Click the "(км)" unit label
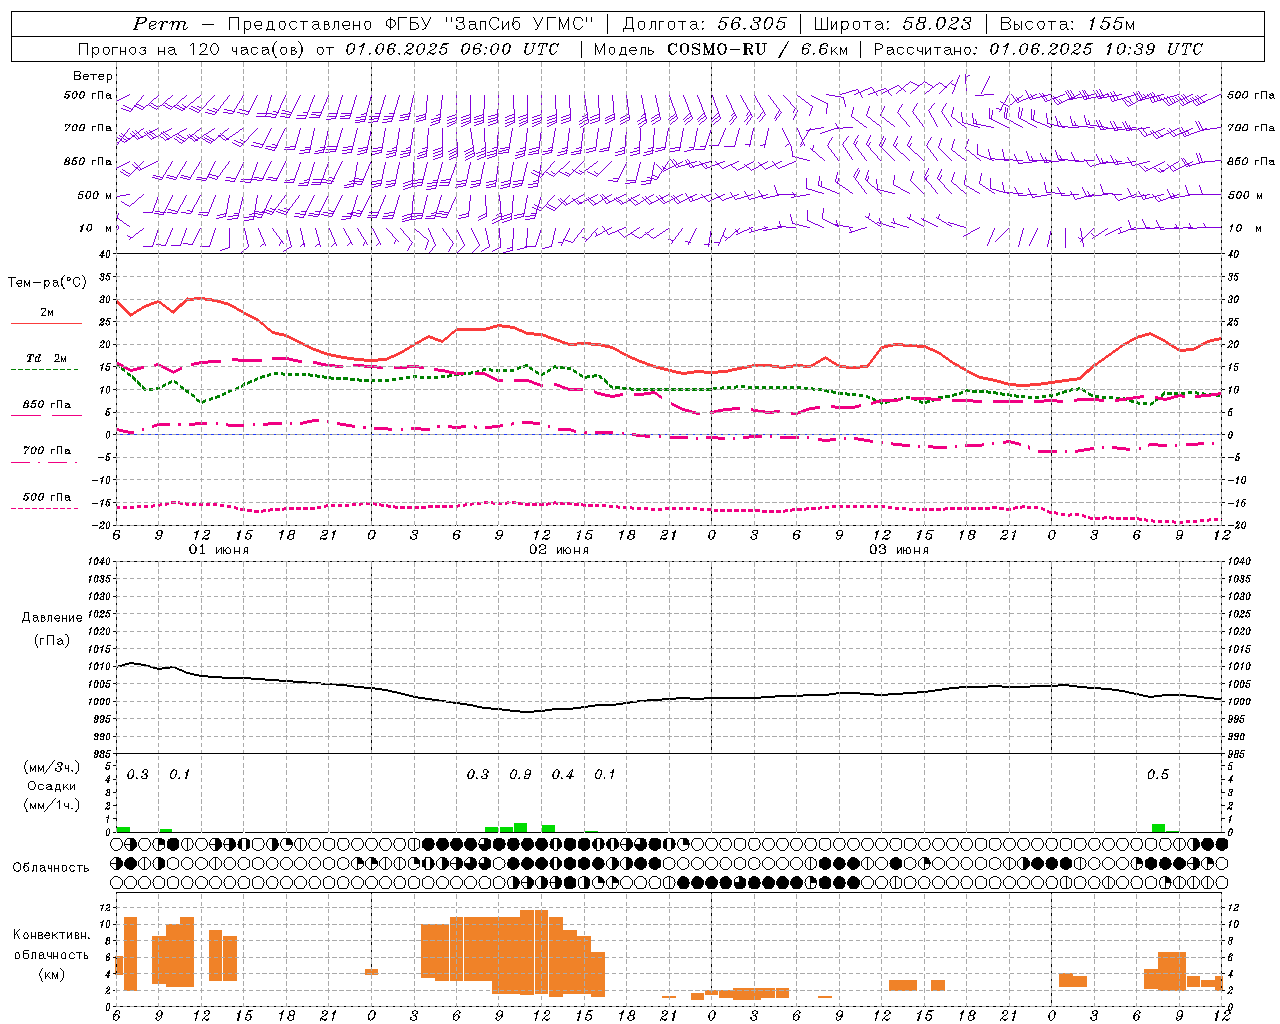This screenshot has width=1280, height=1024. (52, 973)
